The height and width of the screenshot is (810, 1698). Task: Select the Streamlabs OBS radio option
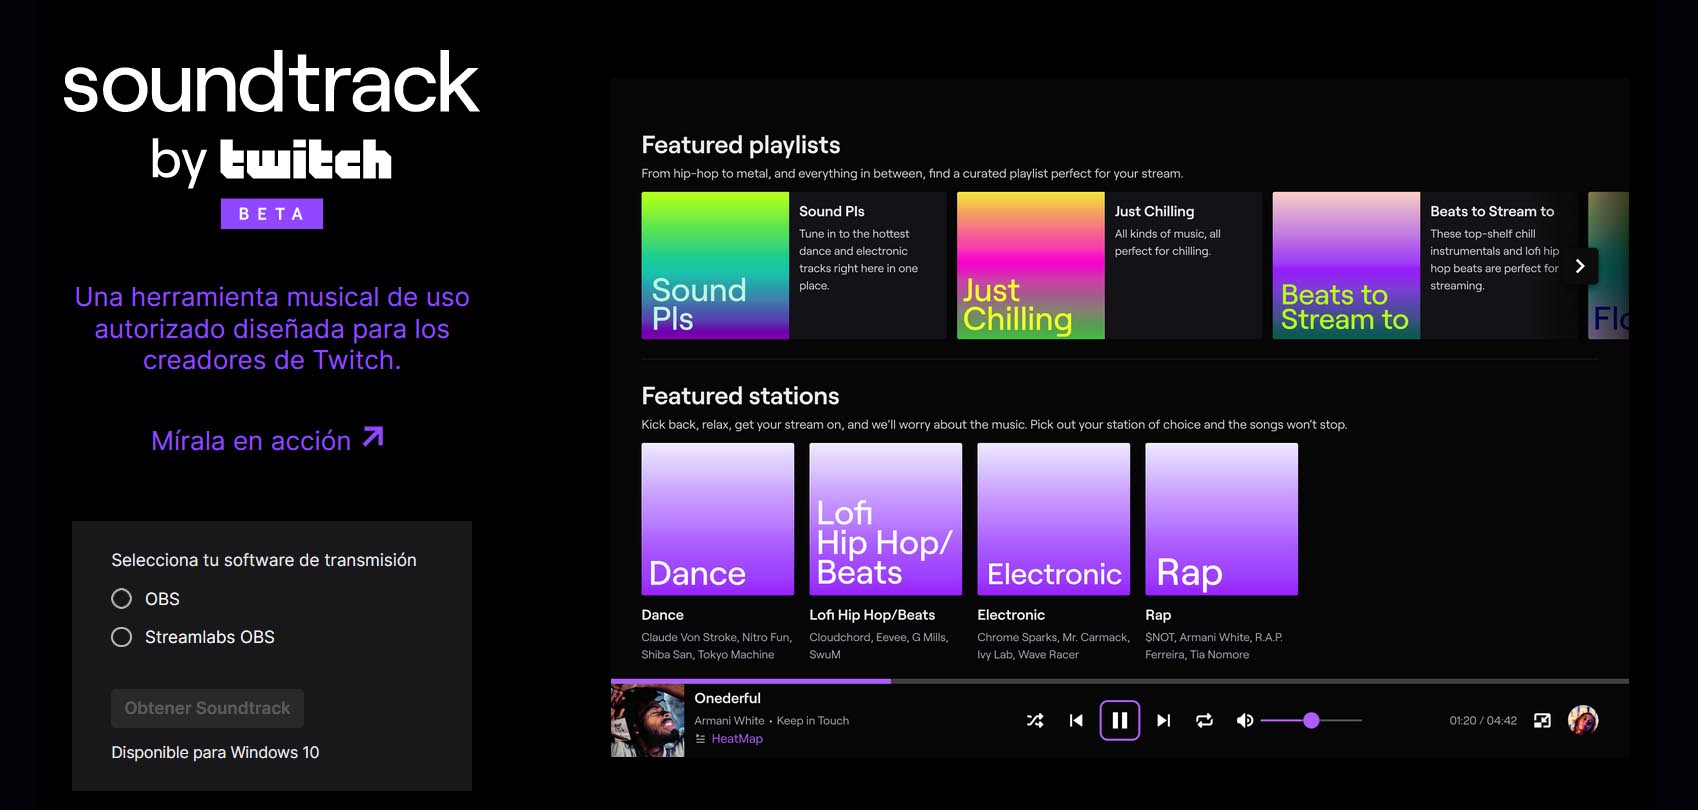(122, 637)
